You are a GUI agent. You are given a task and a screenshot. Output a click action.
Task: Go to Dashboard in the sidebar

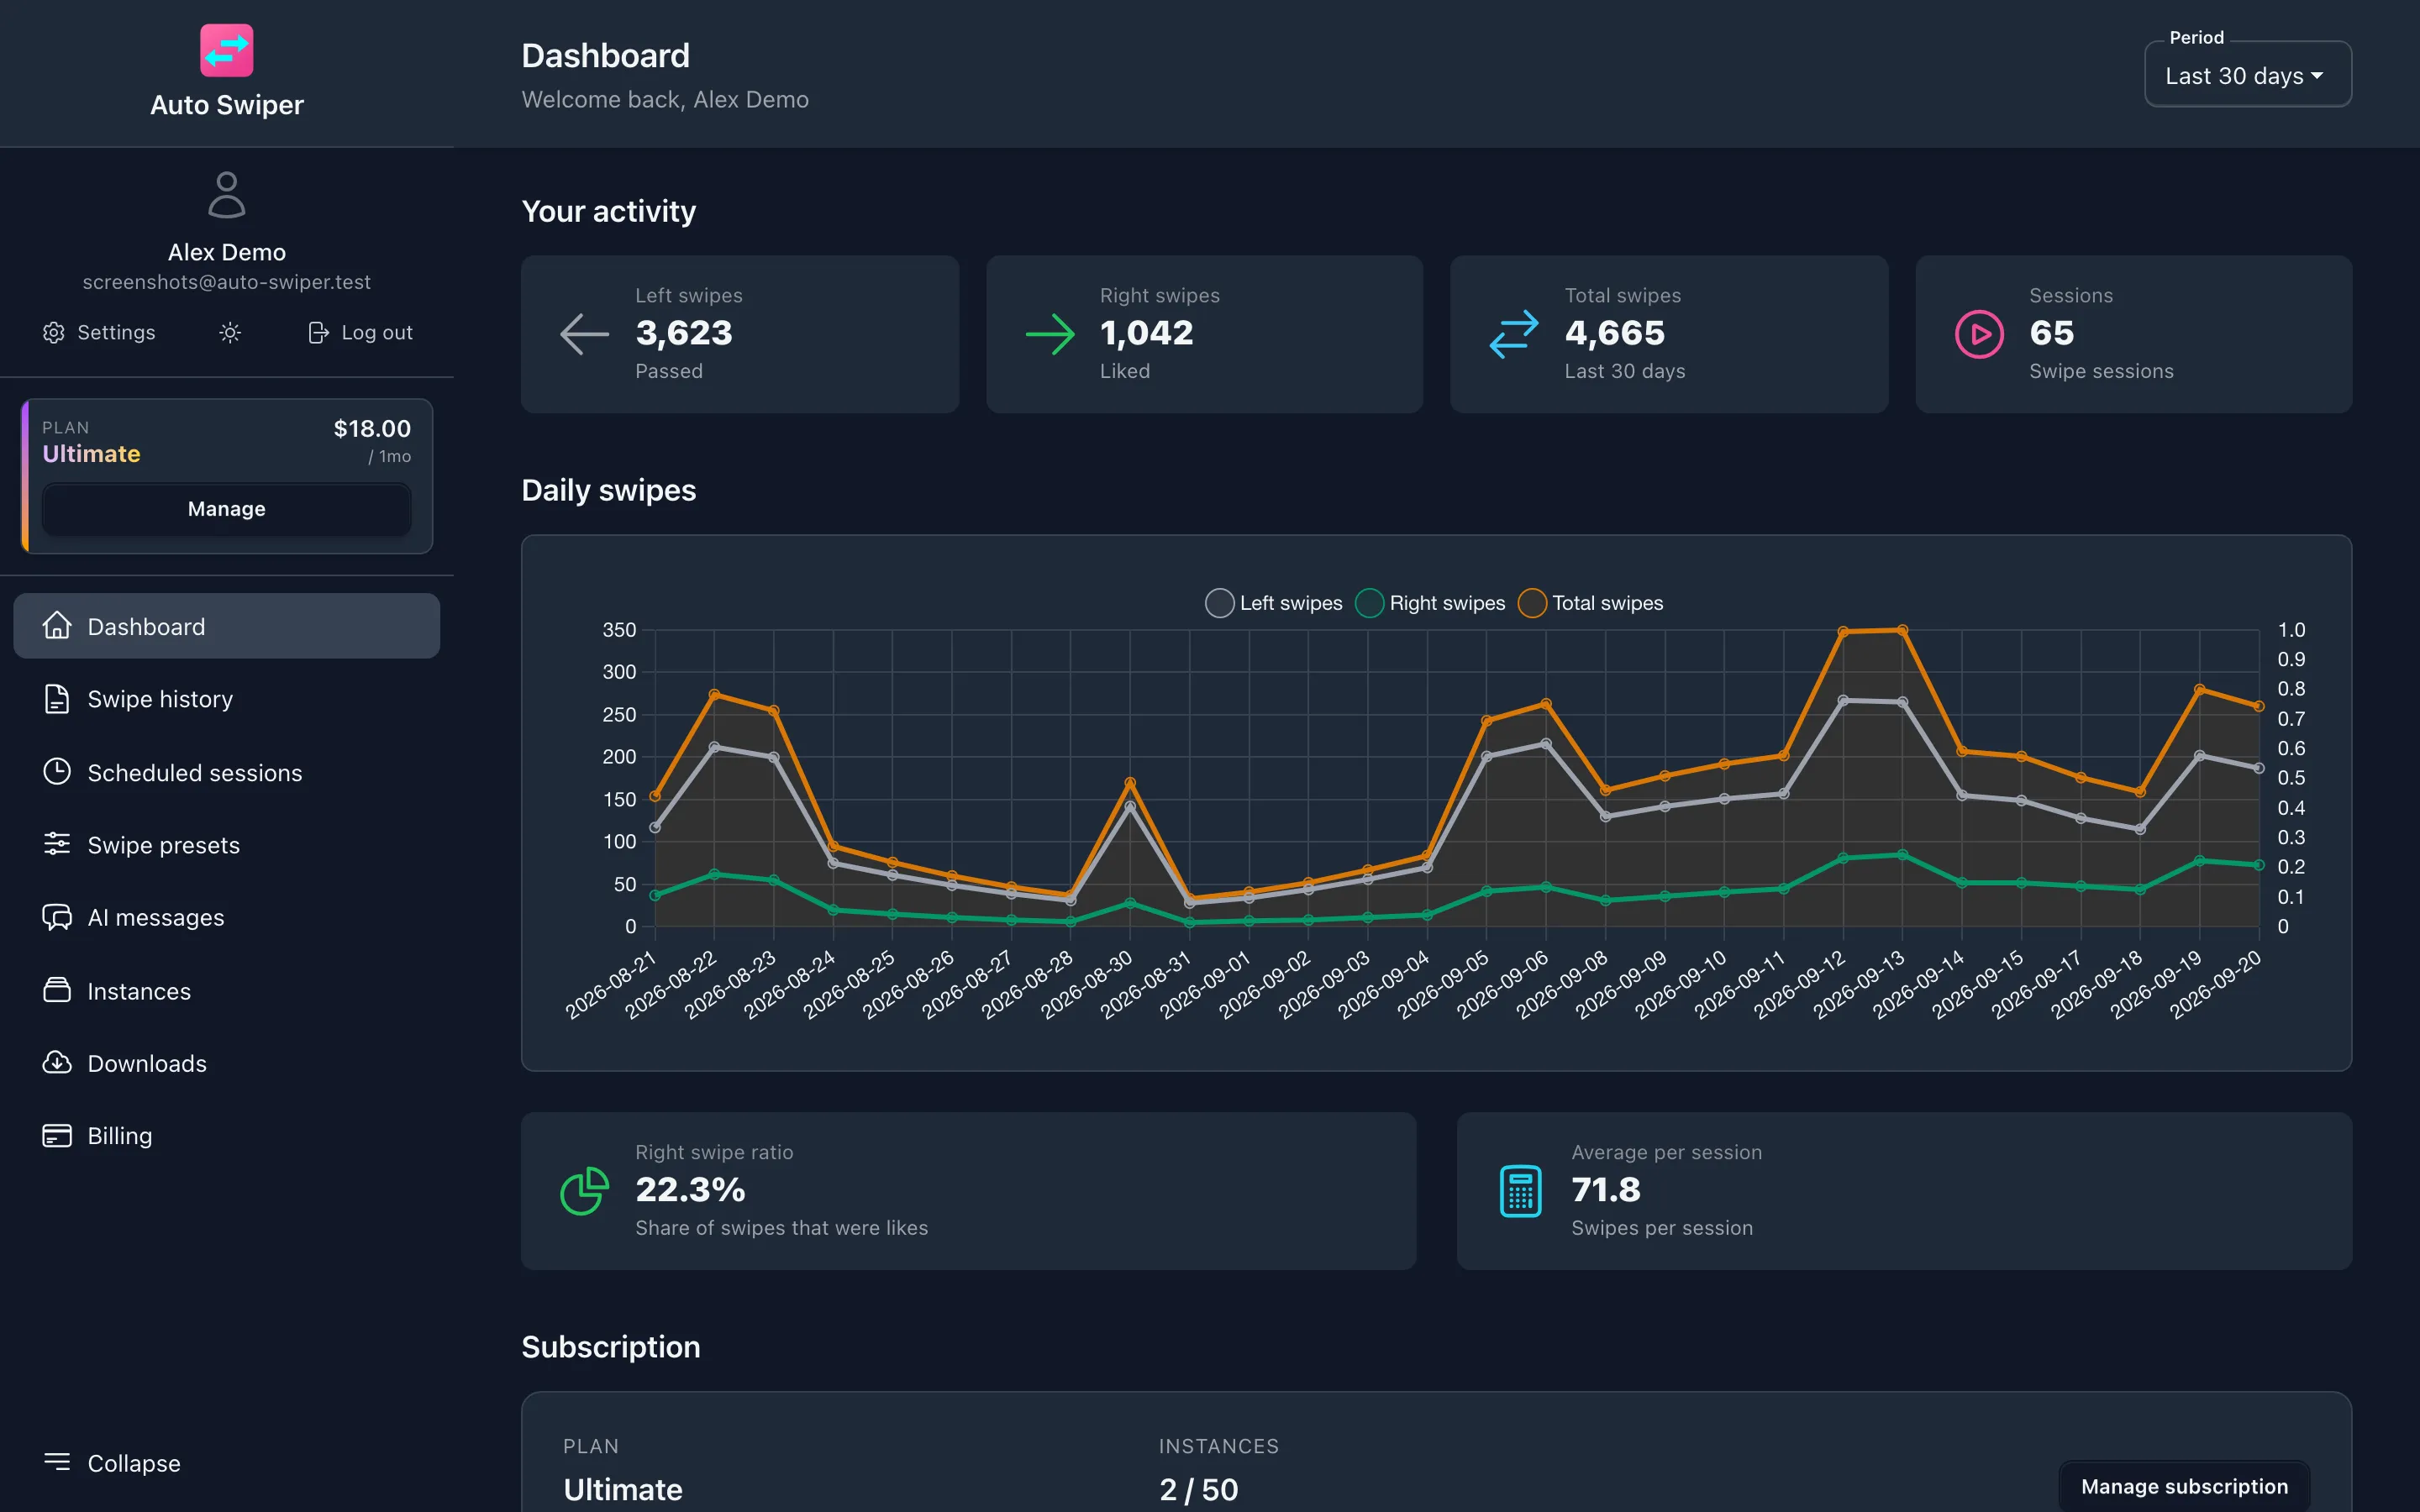coord(226,626)
